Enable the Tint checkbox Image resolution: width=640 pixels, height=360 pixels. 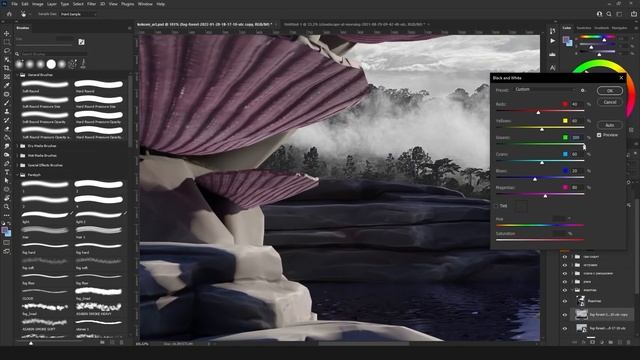pyautogui.click(x=496, y=206)
